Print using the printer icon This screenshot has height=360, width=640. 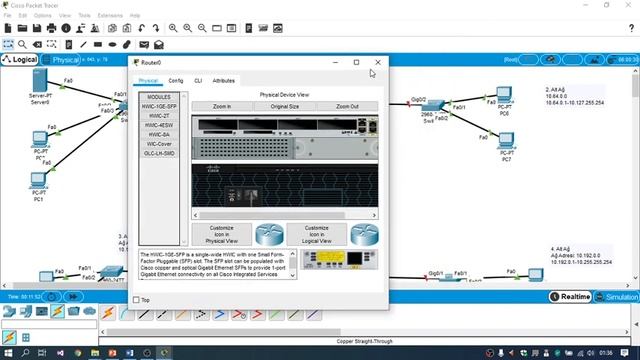[x=51, y=28]
